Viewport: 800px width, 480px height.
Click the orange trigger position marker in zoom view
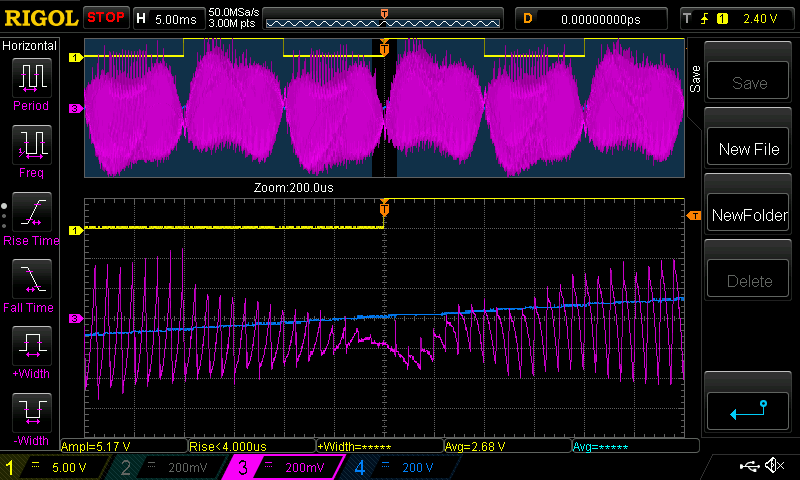click(384, 208)
